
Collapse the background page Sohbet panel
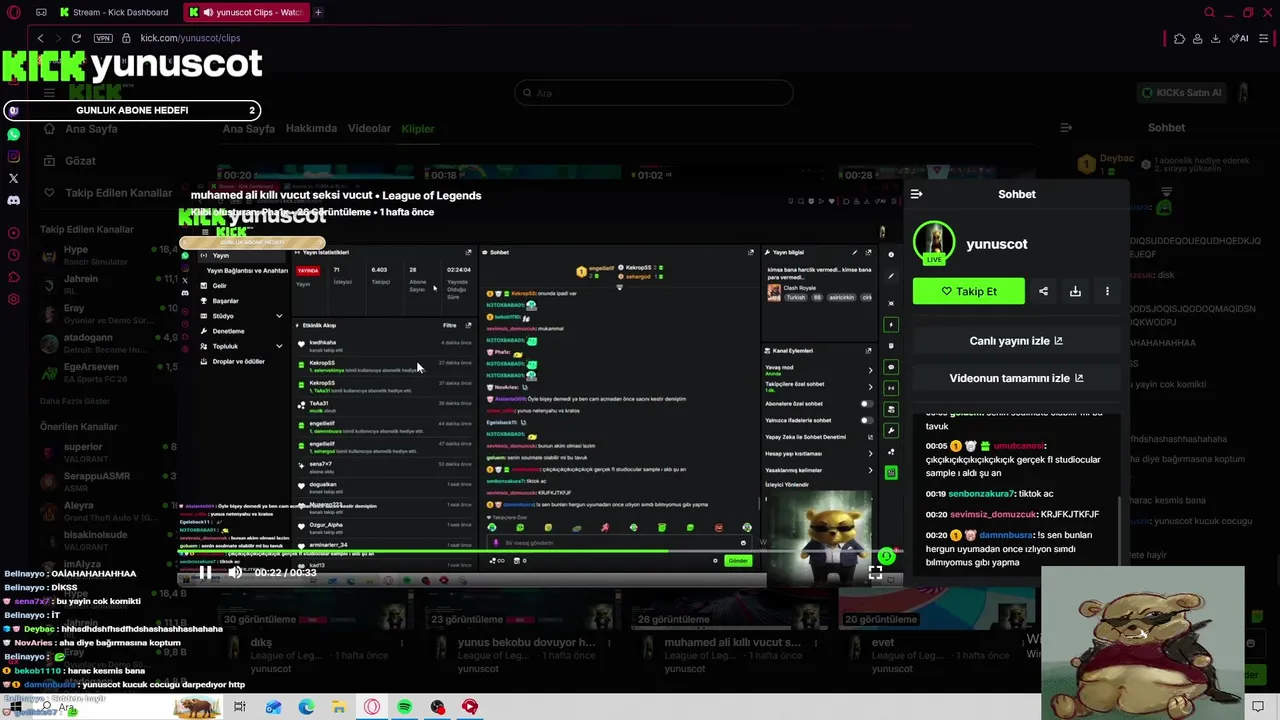[x=1066, y=128]
